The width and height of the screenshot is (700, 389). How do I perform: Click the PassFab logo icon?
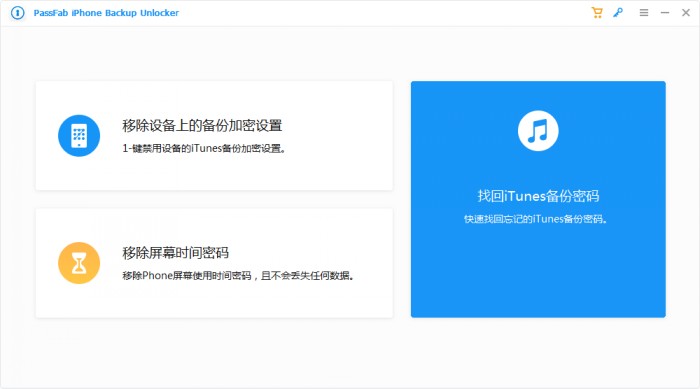click(17, 13)
